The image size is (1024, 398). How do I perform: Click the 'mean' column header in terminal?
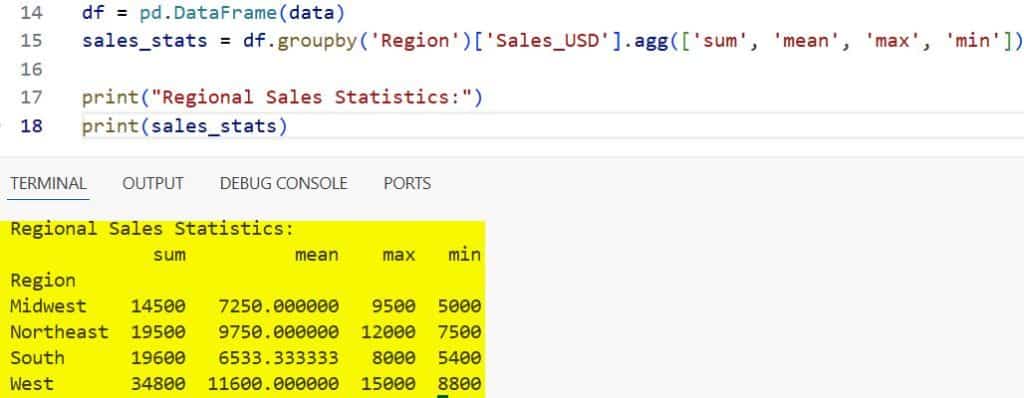[x=317, y=255]
